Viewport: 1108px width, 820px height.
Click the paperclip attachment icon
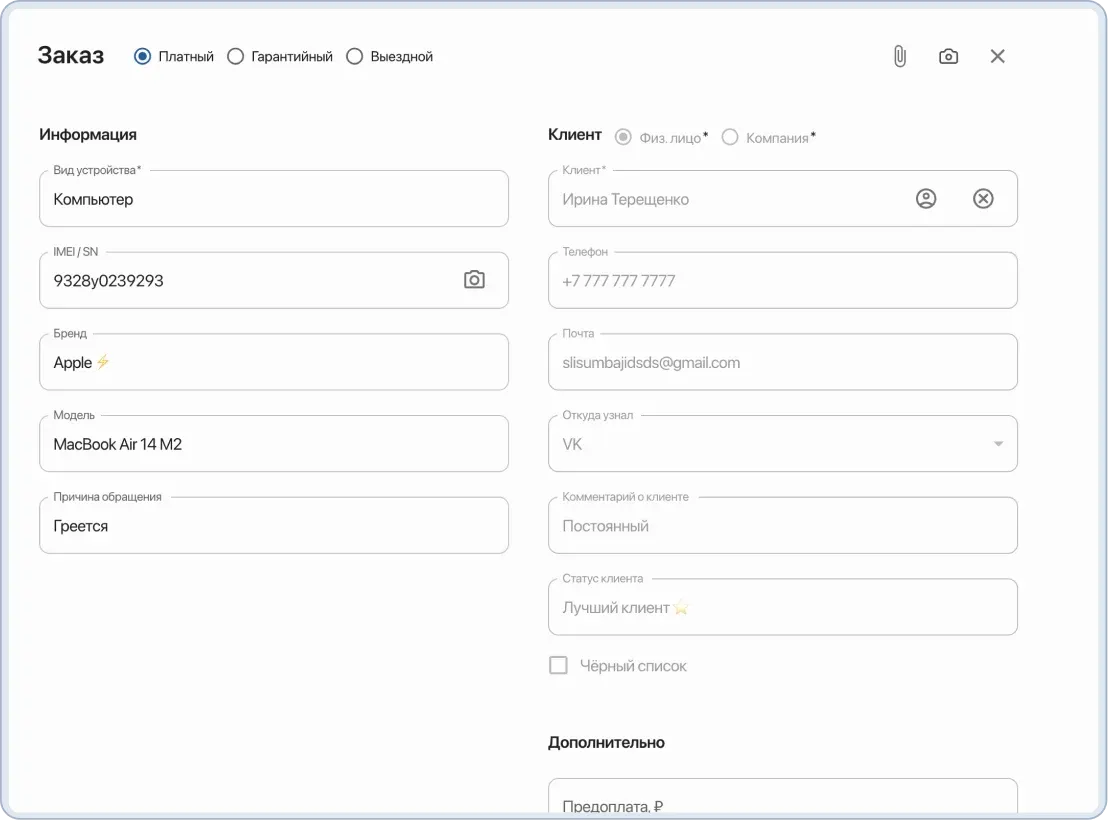pos(898,56)
